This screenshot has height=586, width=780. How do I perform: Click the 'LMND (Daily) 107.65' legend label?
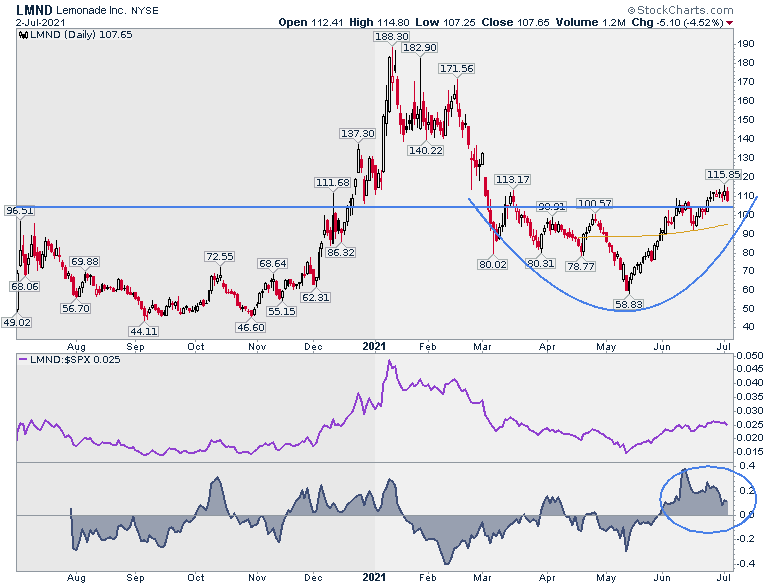coord(81,35)
